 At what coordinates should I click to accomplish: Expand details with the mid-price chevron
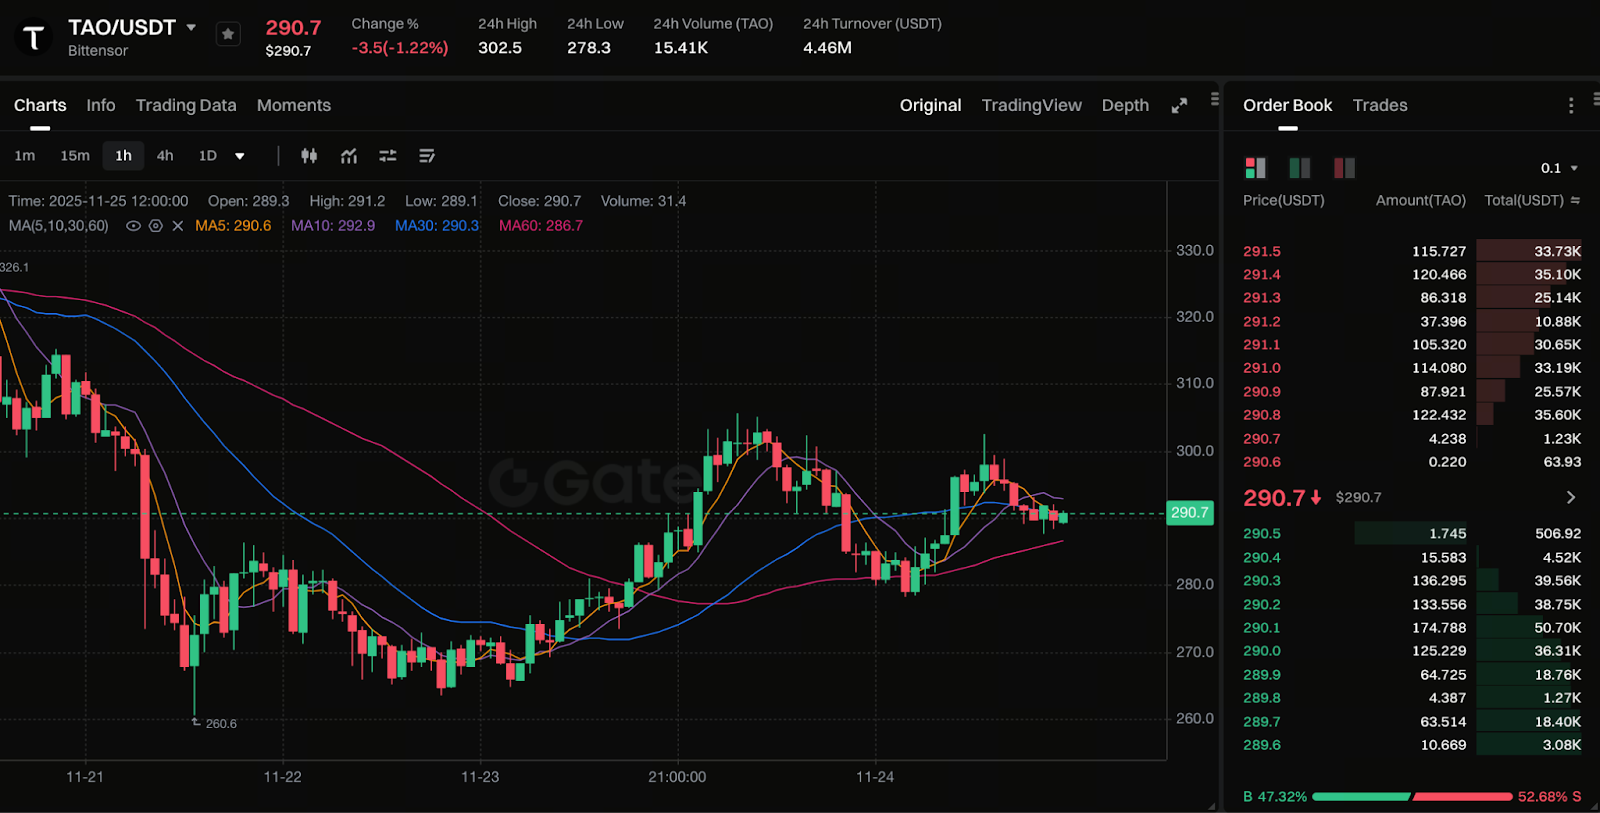coord(1570,498)
